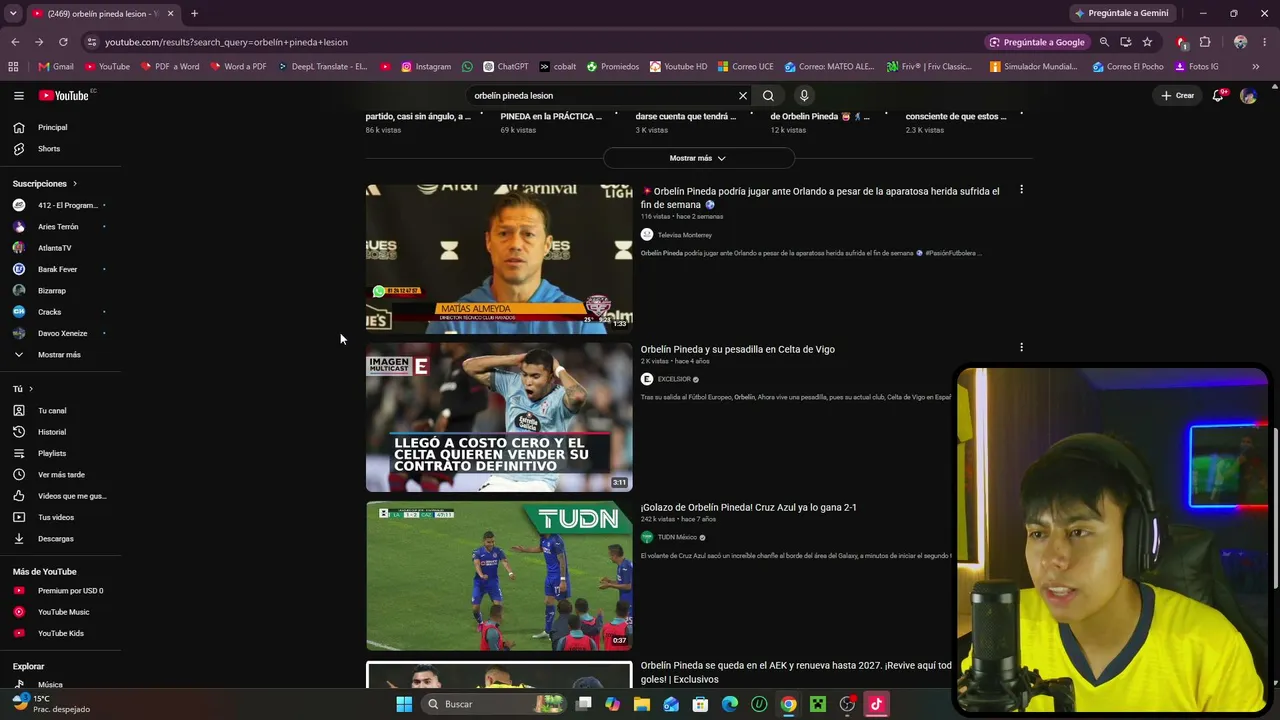Expand subscriptions with Mostrar más
Viewport: 1280px width, 720px height.
tap(60, 355)
